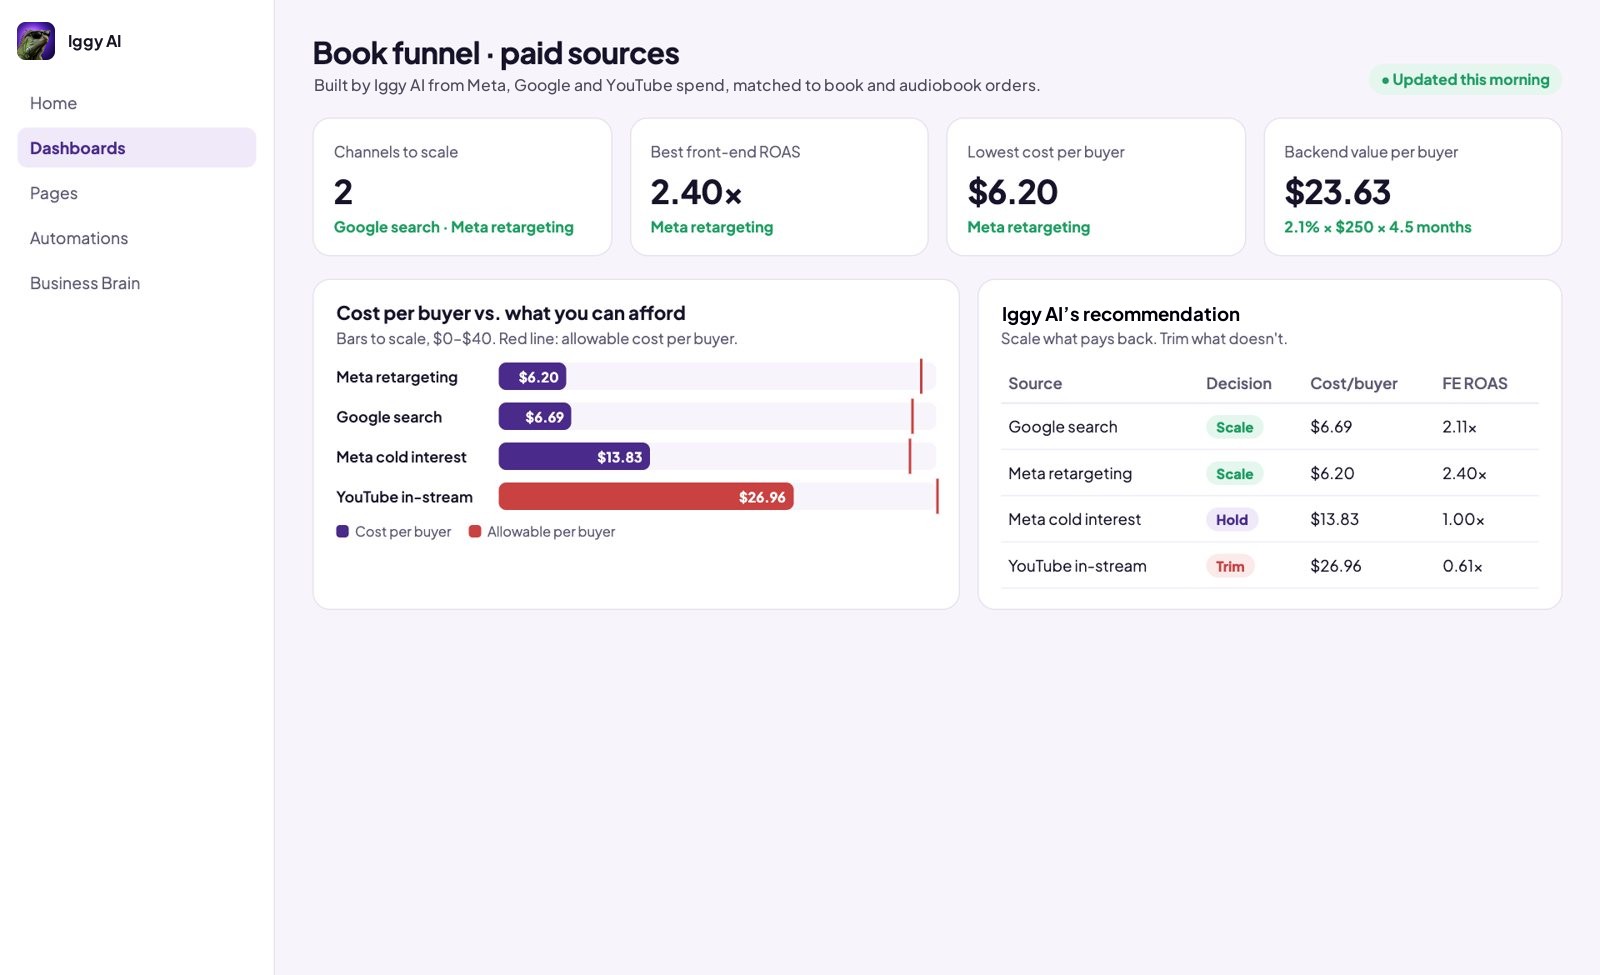Click the red Allowable per buyer legend swatch

click(x=475, y=532)
